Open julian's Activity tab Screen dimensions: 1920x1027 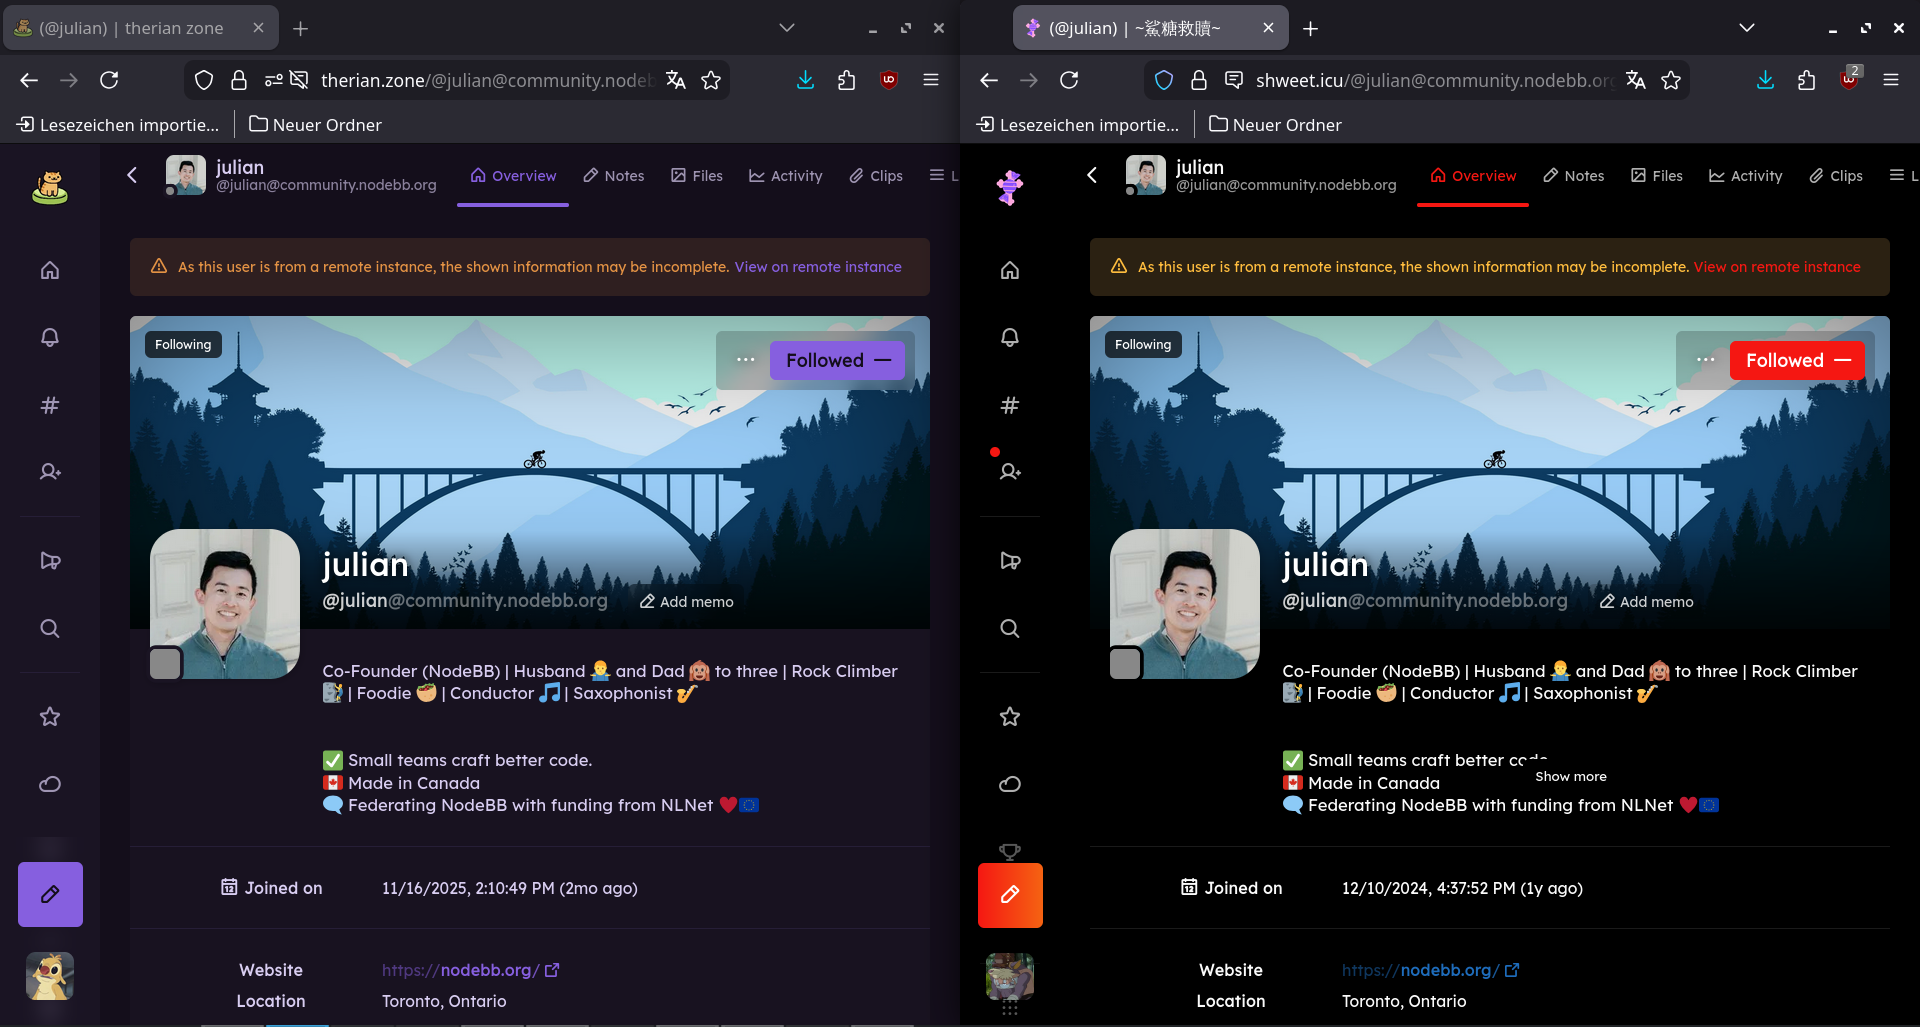tap(1745, 175)
